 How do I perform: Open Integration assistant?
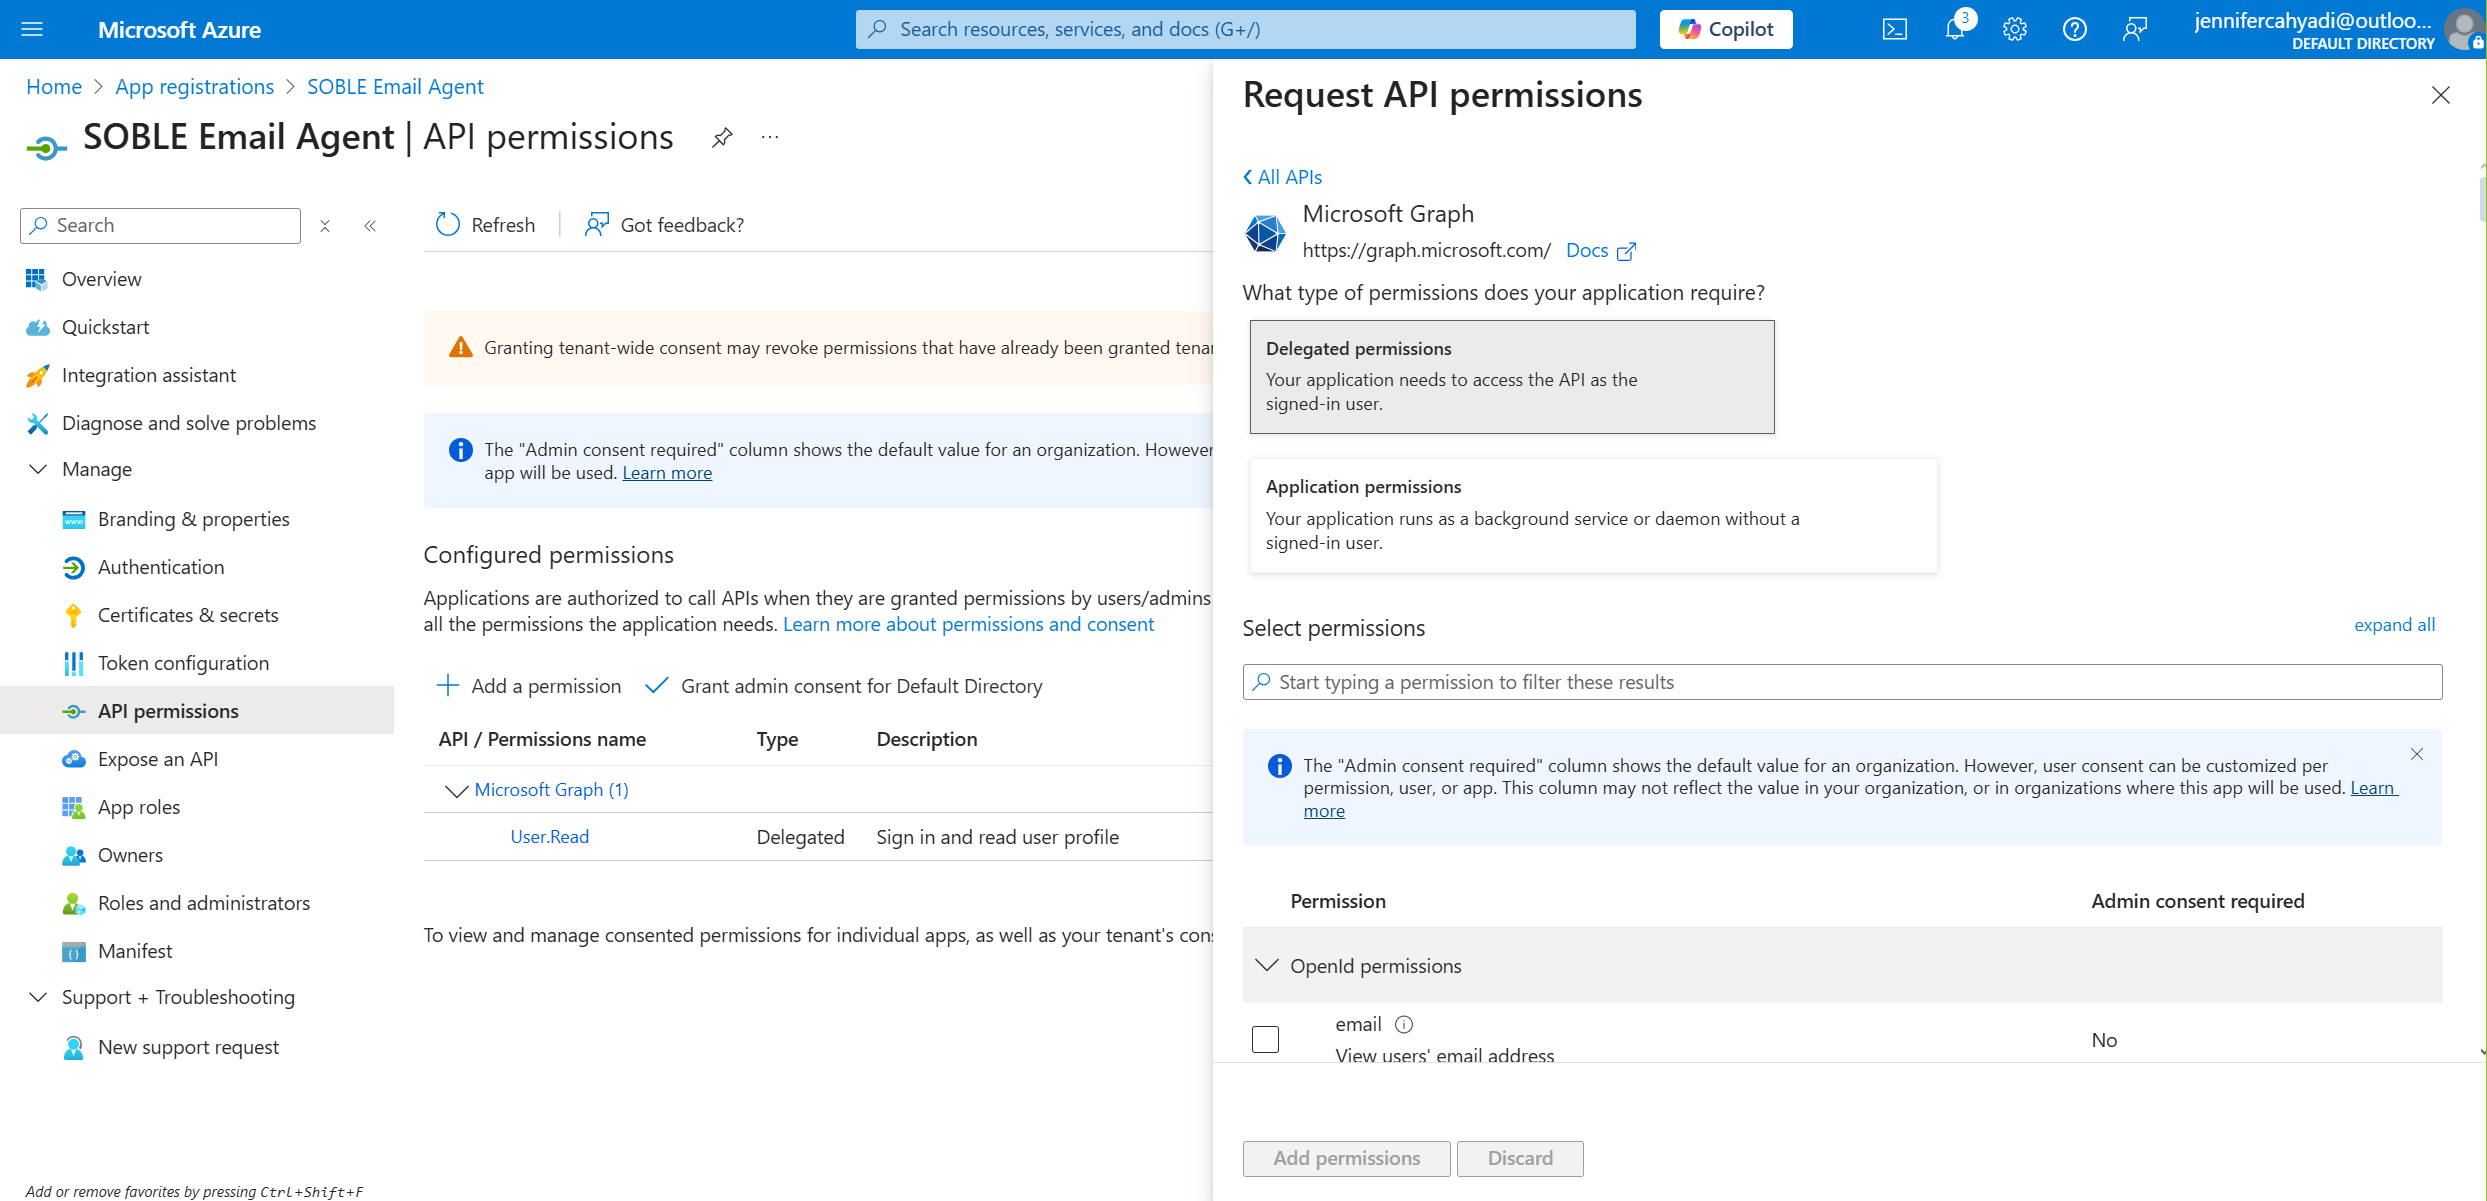click(x=148, y=375)
